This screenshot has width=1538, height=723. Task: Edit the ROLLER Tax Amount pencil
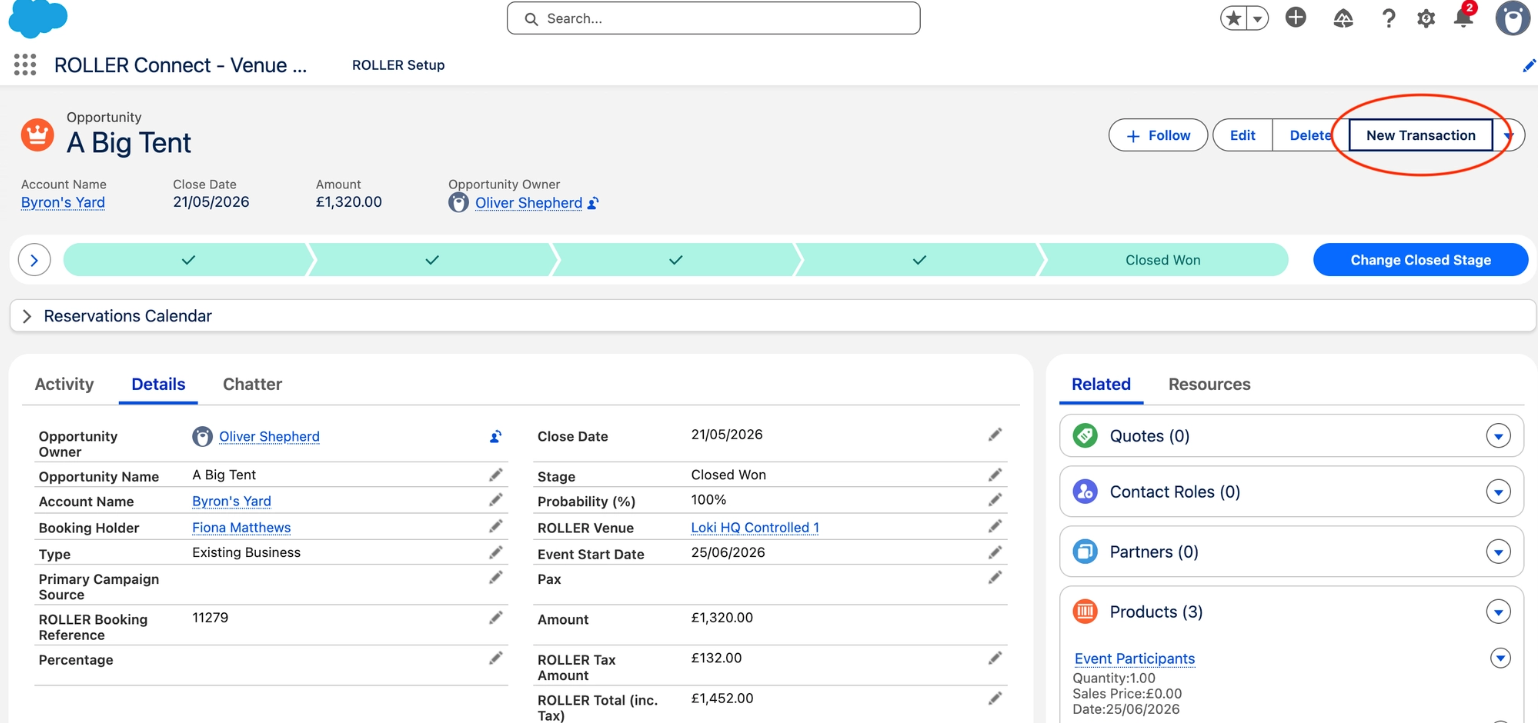point(995,658)
